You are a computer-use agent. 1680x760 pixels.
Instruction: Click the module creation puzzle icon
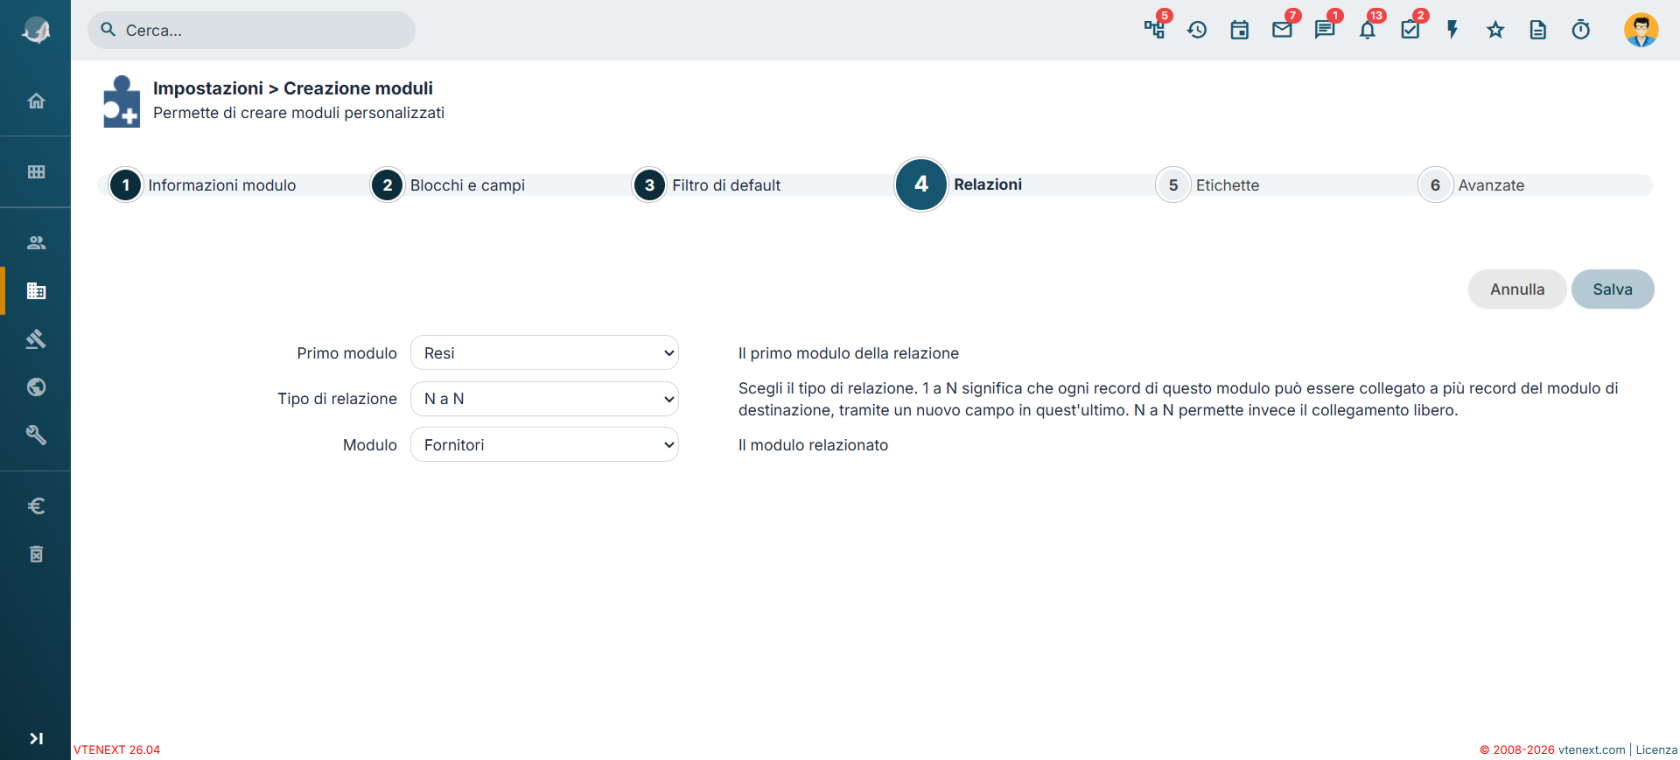pos(121,101)
